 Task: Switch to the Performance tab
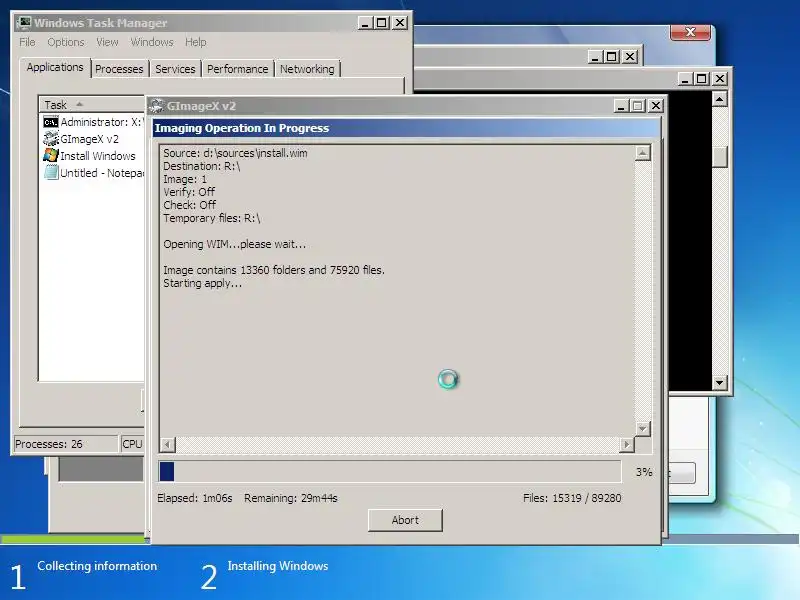pos(237,69)
